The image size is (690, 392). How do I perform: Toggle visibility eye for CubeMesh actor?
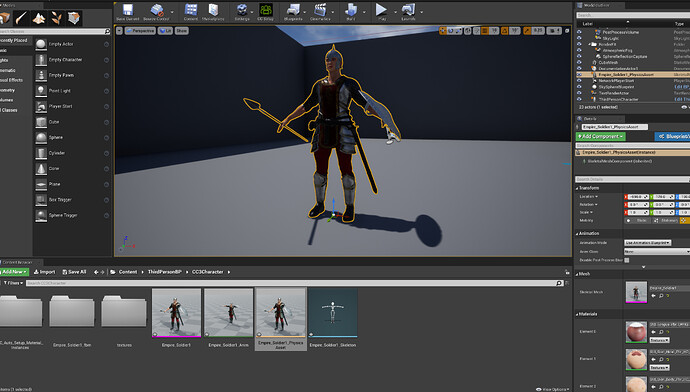click(579, 62)
